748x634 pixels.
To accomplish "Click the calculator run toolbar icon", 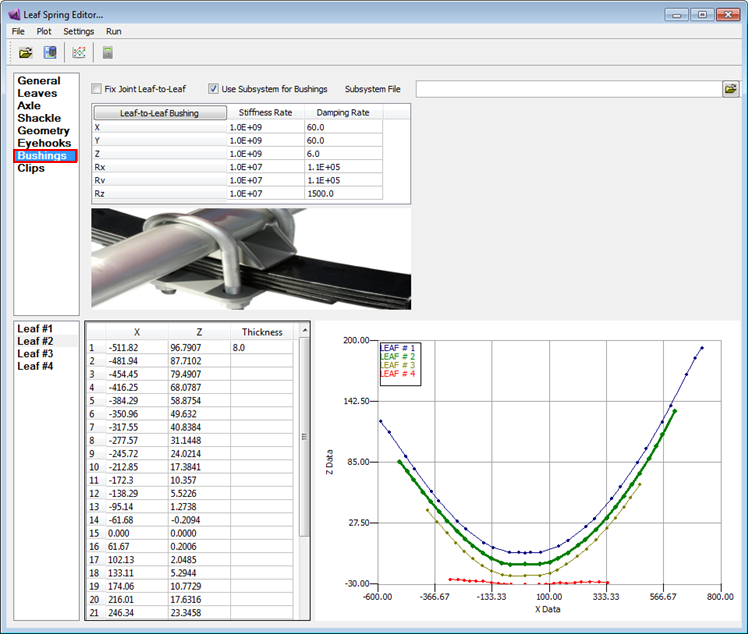I will (108, 52).
